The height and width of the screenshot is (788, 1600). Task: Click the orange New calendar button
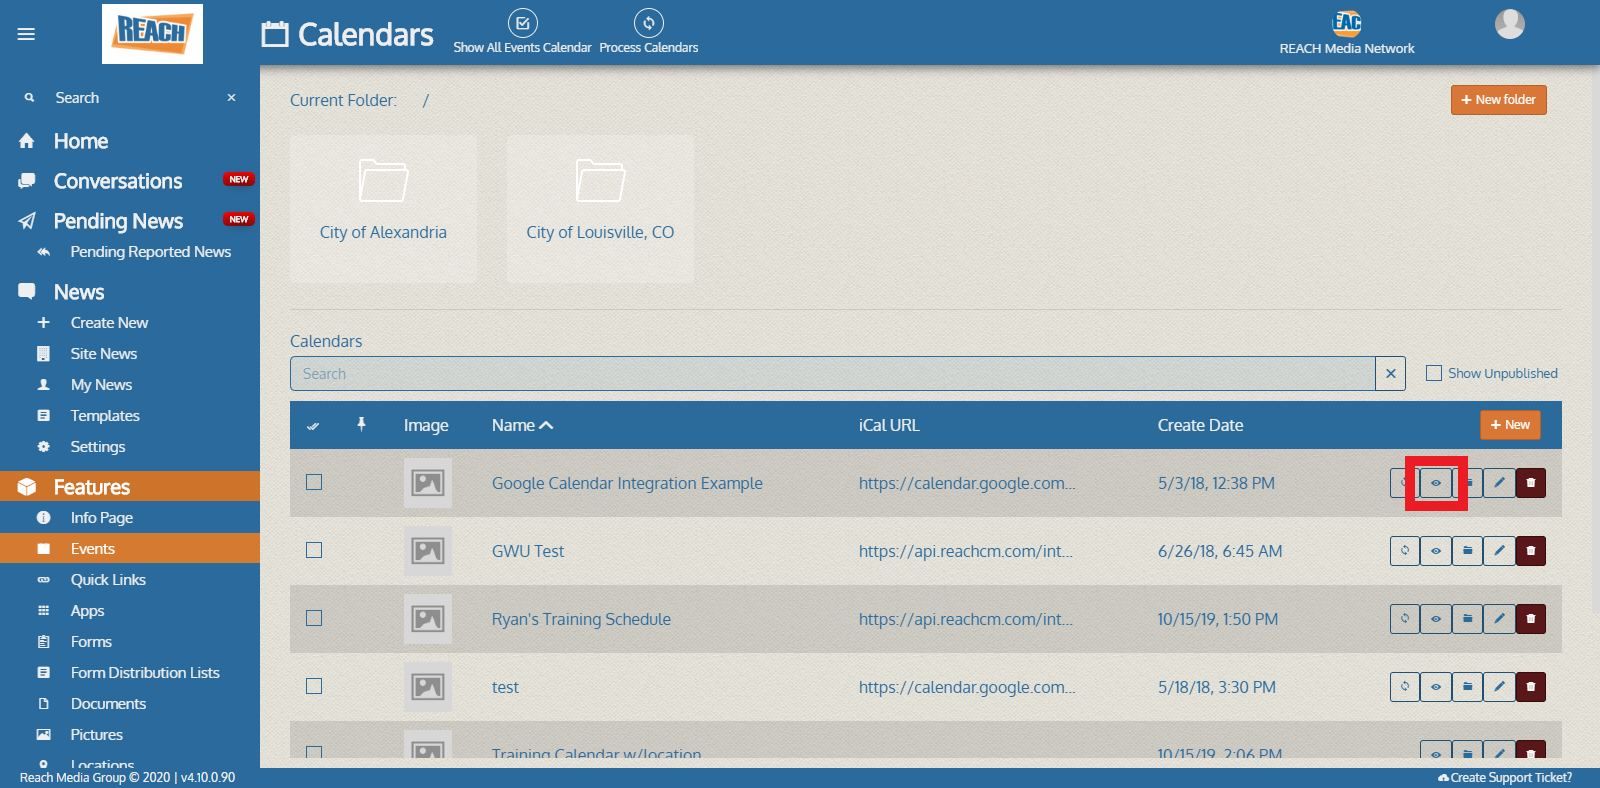pos(1510,425)
